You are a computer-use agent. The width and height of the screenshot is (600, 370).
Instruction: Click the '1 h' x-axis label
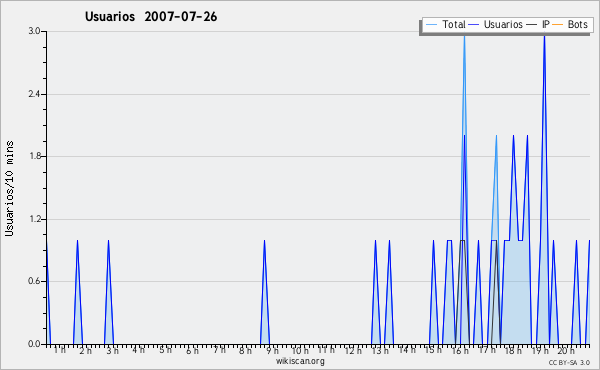59,350
